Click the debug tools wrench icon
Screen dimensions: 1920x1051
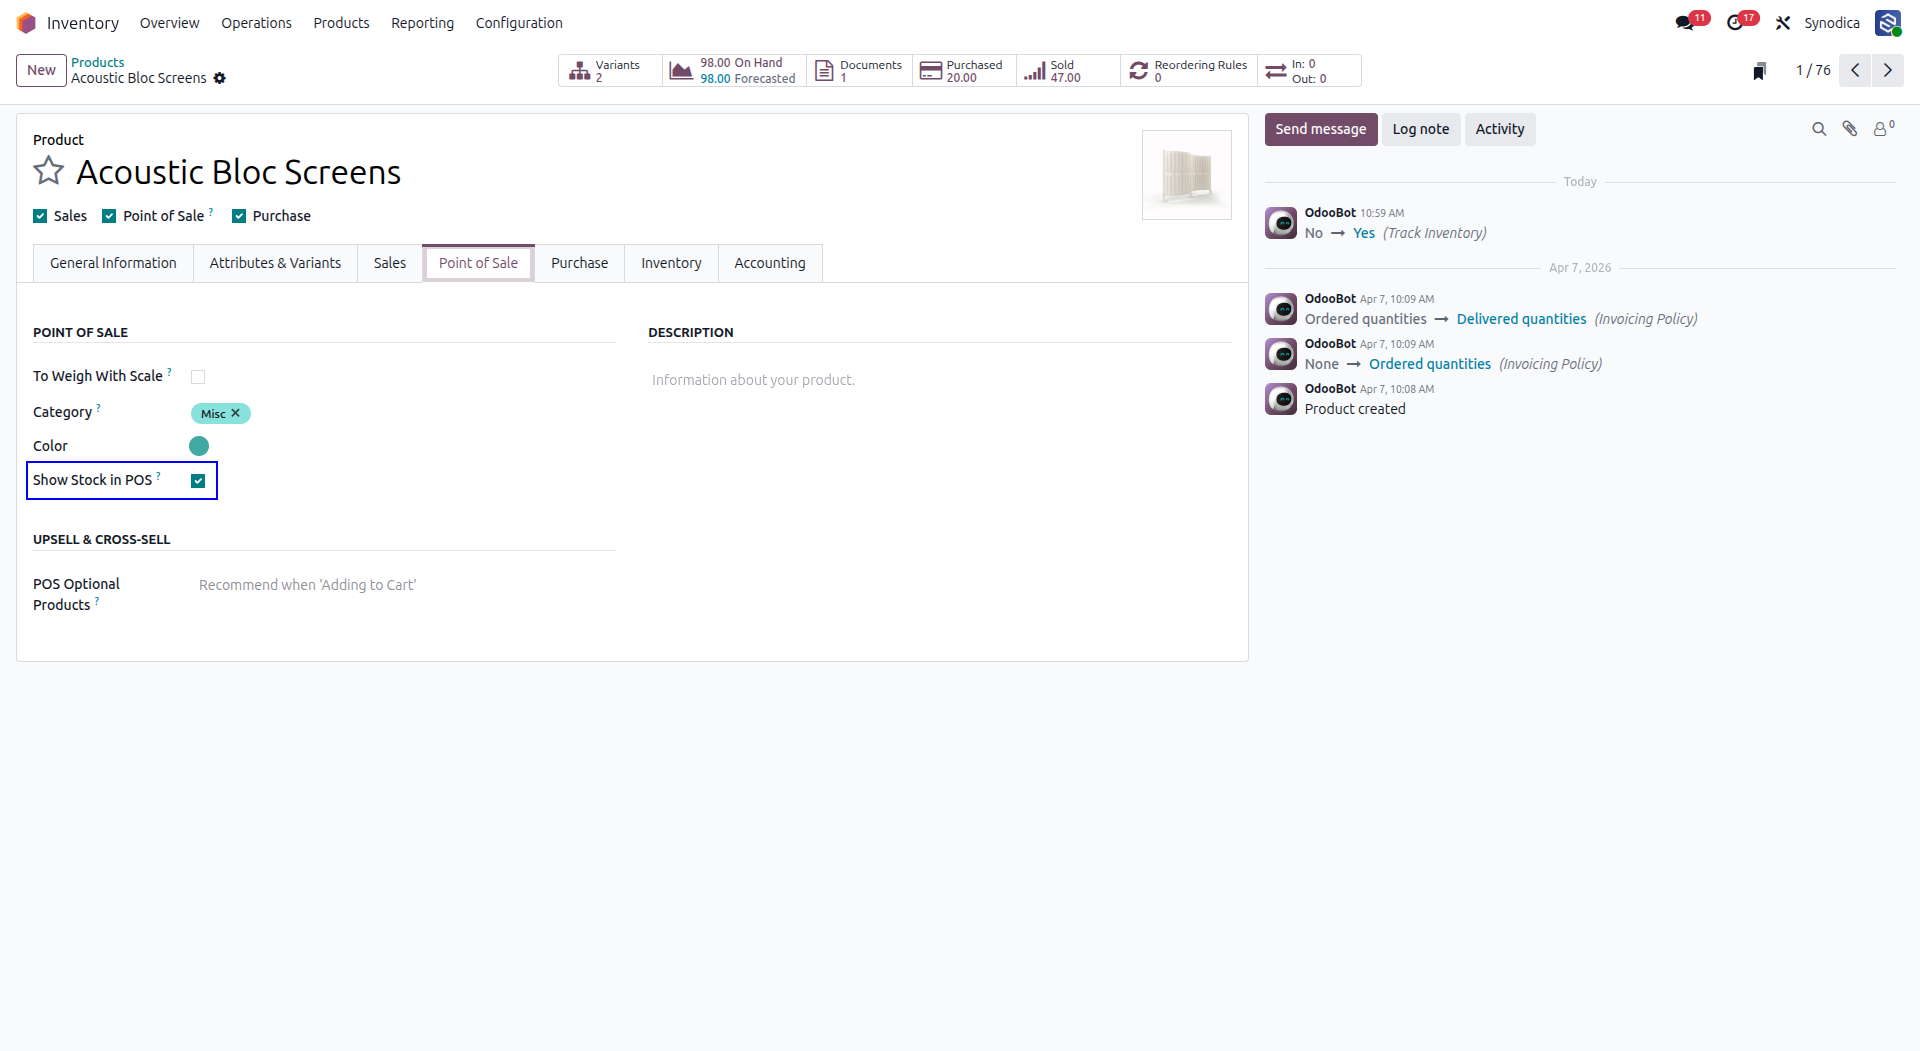1783,23
